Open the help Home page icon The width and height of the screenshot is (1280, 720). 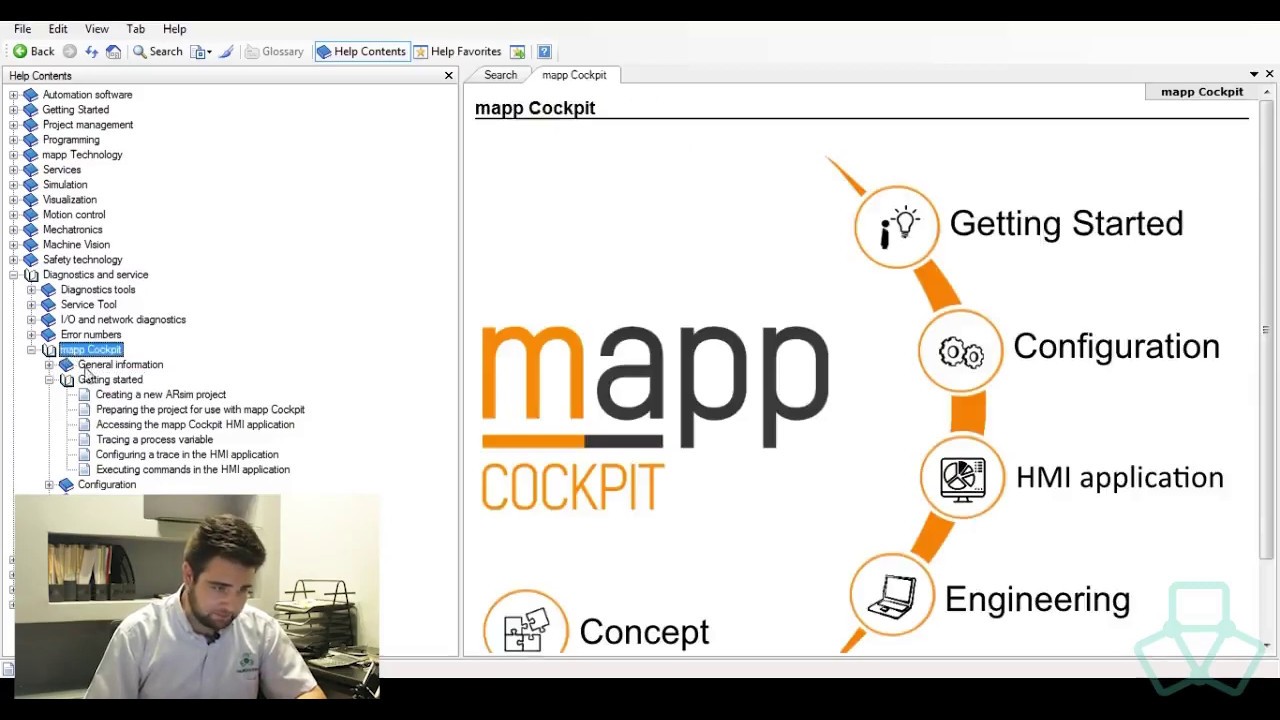point(113,51)
